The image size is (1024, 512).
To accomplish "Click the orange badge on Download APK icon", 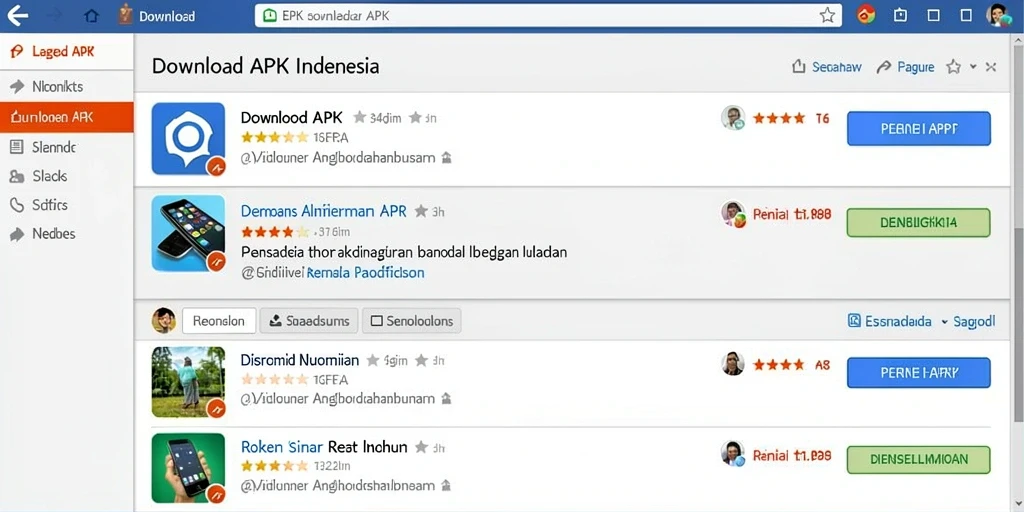I will point(216,167).
